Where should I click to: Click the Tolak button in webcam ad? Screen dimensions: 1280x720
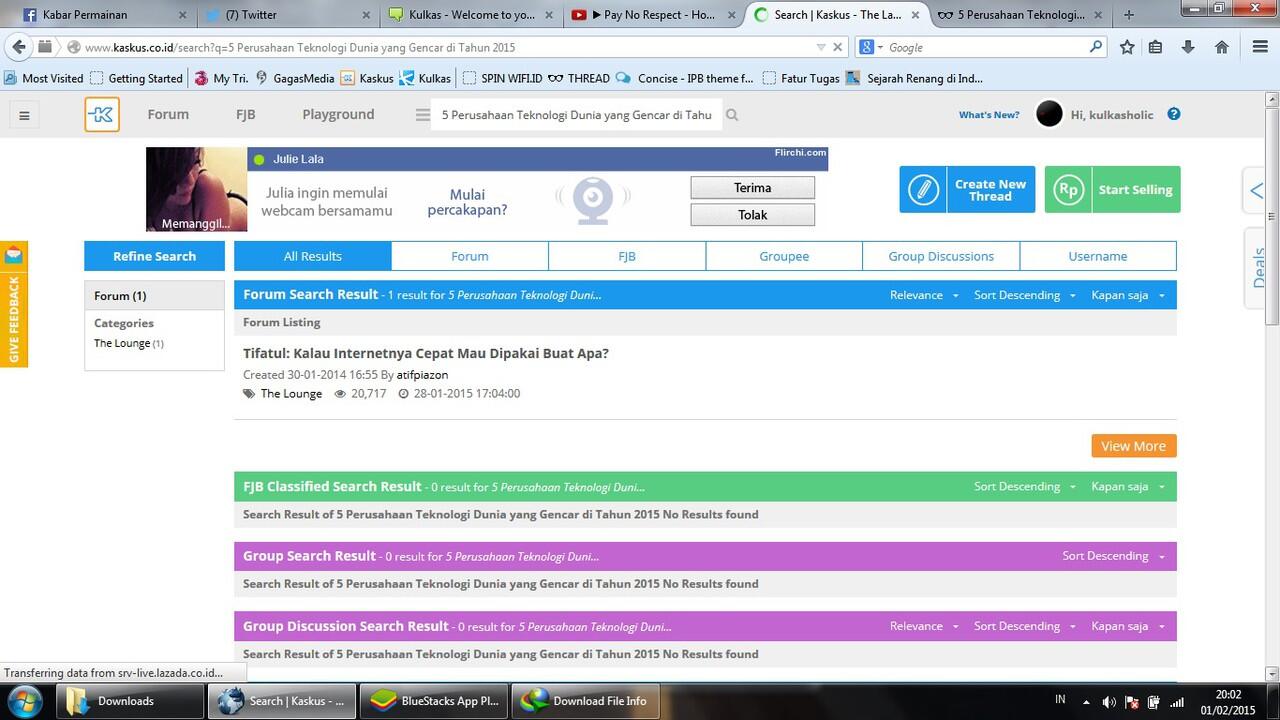(752, 215)
